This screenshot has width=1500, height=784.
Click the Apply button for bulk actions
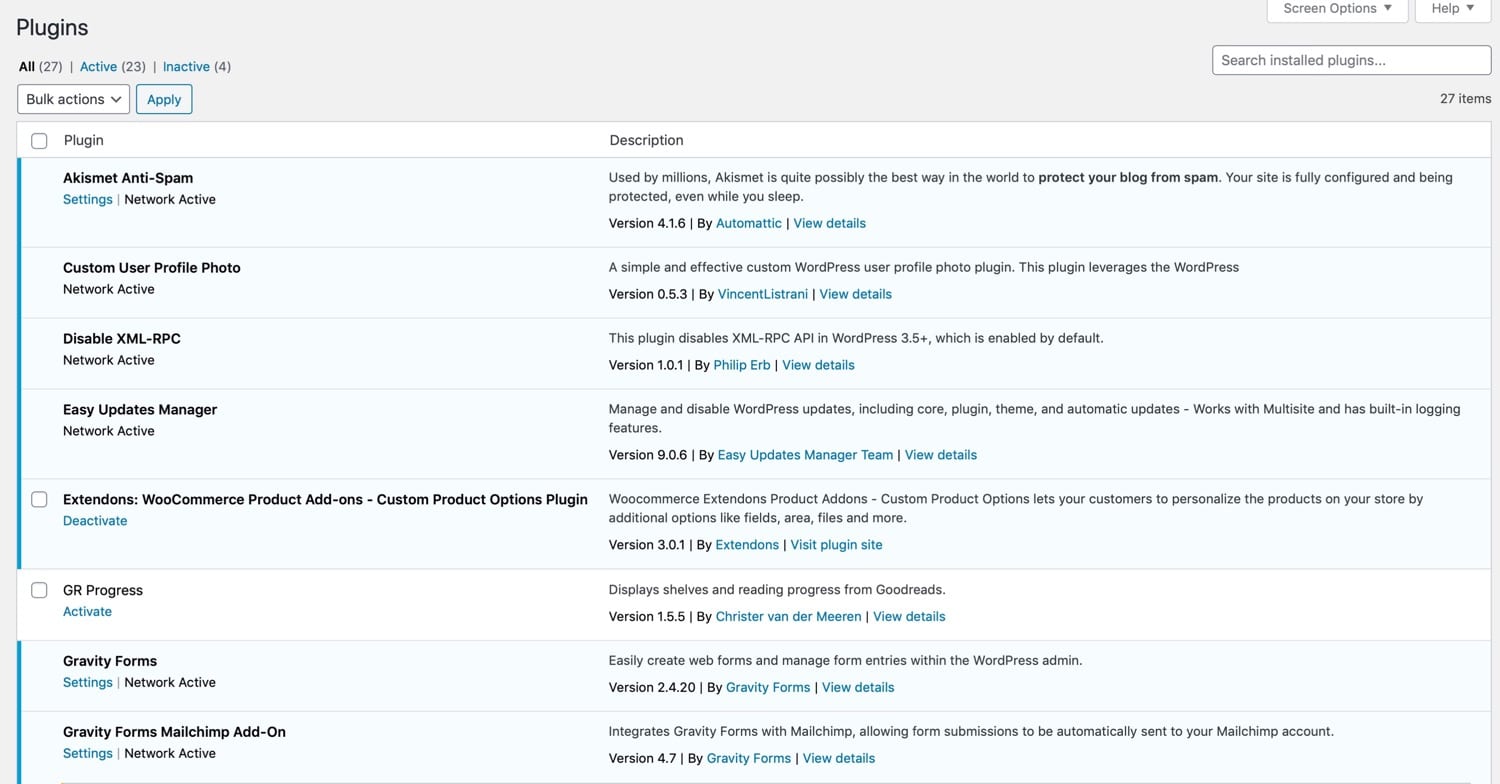point(163,99)
